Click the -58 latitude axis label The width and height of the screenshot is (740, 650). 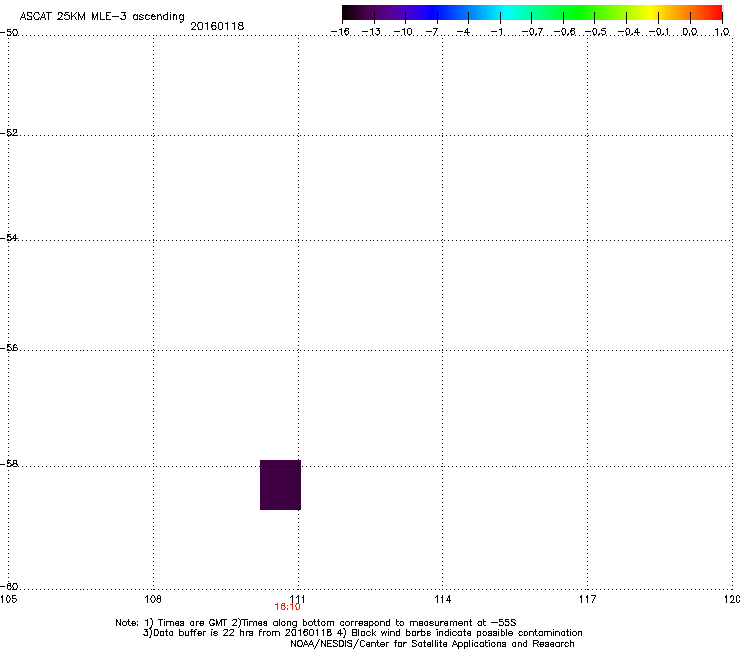(9, 464)
